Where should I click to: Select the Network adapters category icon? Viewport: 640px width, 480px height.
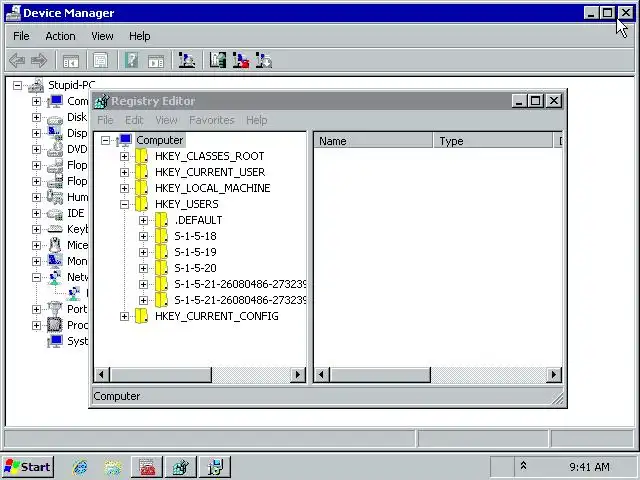(55, 278)
